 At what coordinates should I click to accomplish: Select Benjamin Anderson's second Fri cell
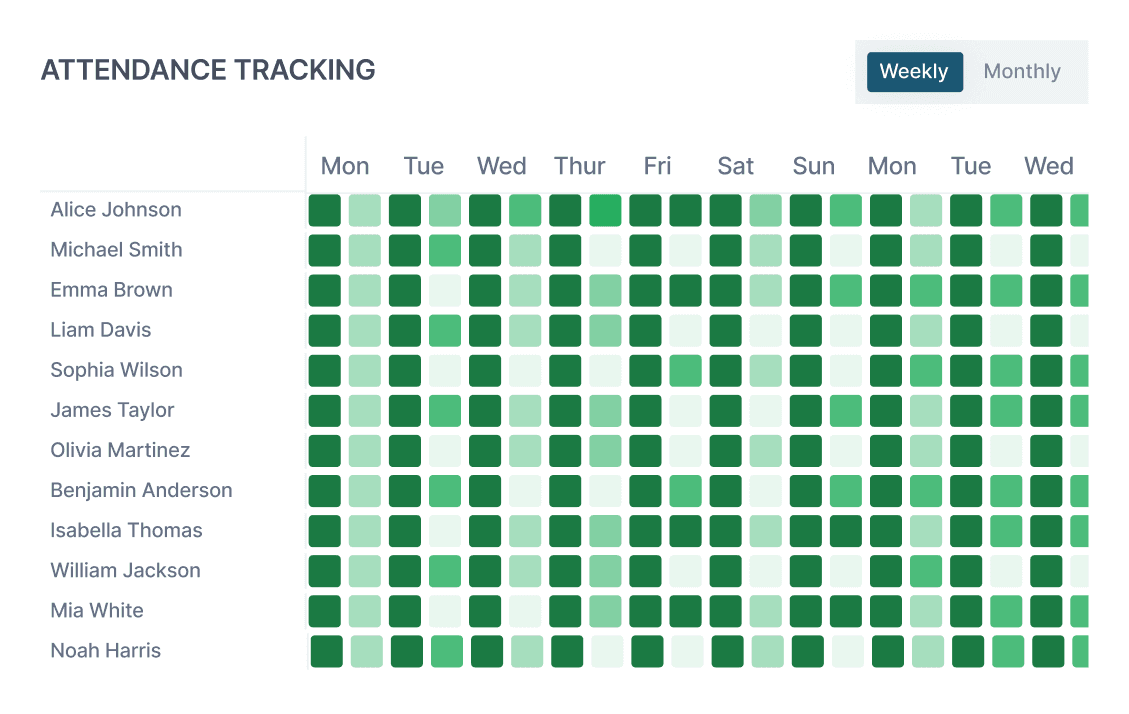(x=686, y=491)
